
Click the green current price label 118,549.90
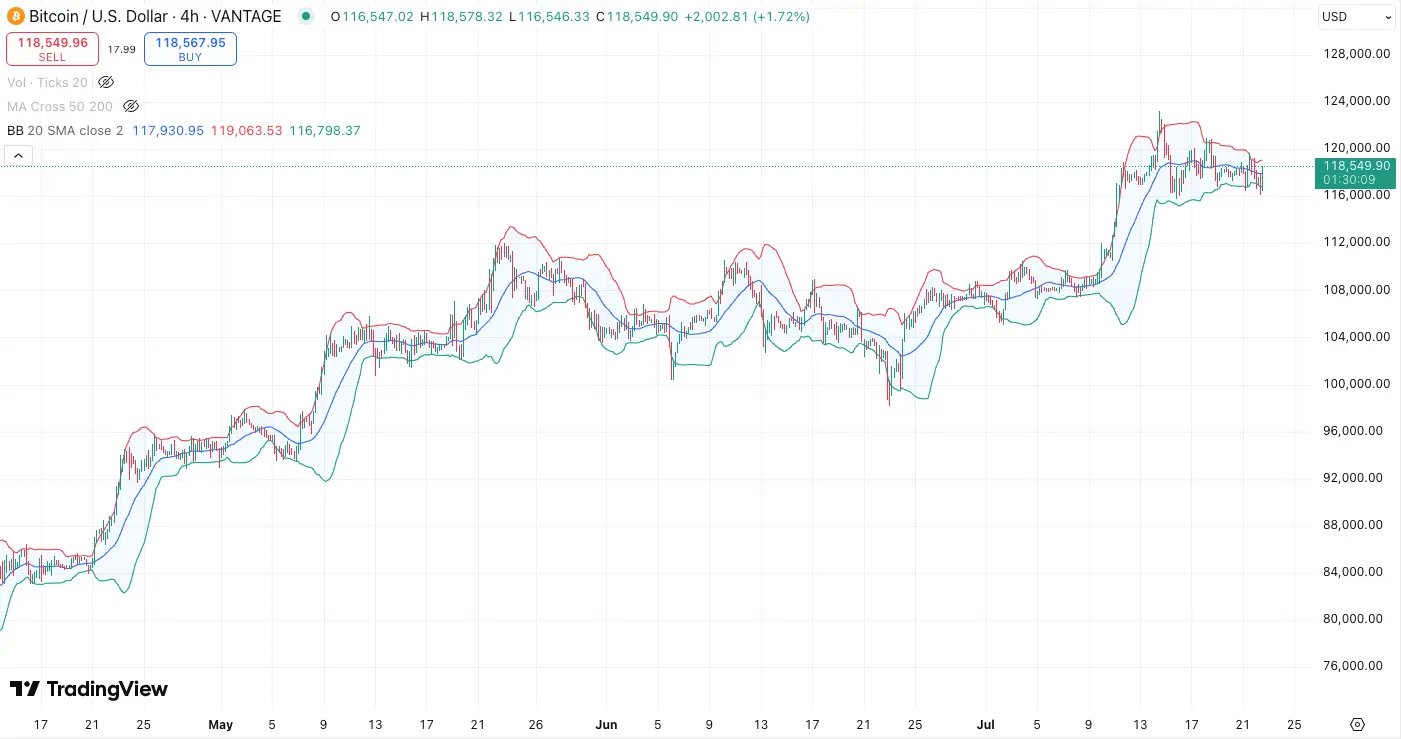pos(1355,166)
